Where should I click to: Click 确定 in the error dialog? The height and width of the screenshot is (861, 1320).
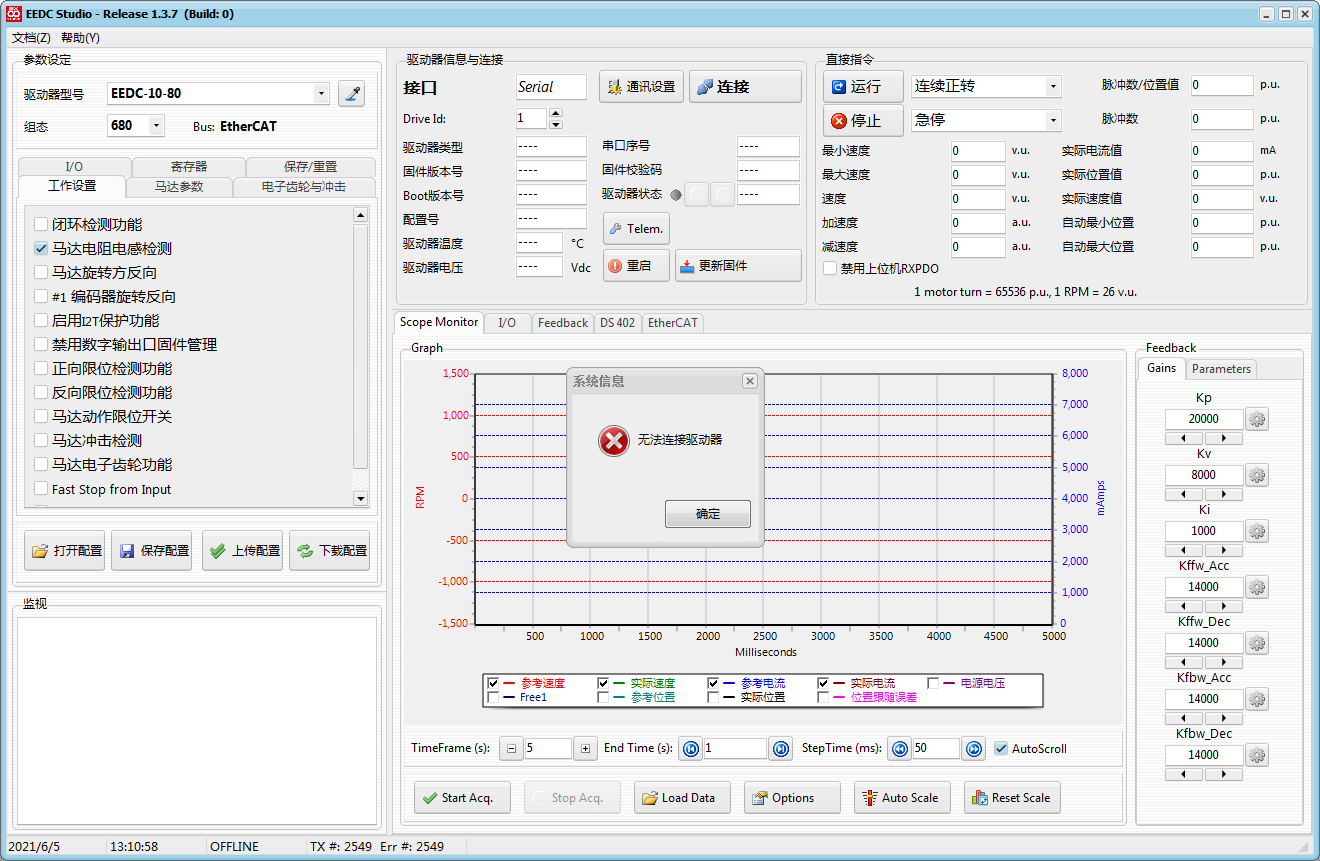(x=707, y=514)
